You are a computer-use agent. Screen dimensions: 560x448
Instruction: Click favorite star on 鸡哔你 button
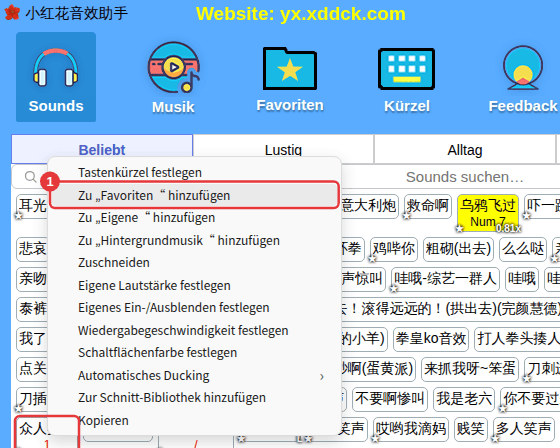click(372, 259)
